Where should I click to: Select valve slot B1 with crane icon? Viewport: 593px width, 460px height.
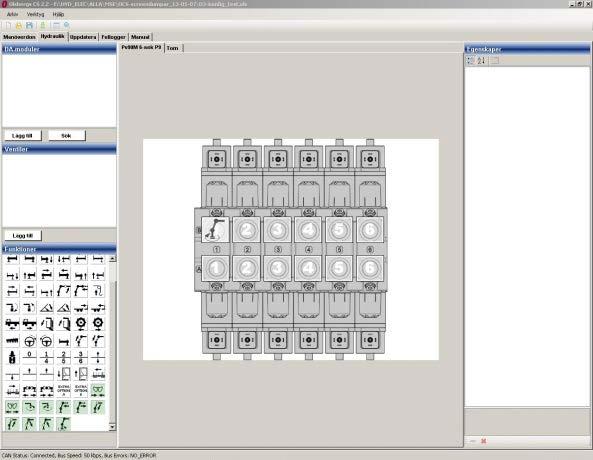pos(215,229)
